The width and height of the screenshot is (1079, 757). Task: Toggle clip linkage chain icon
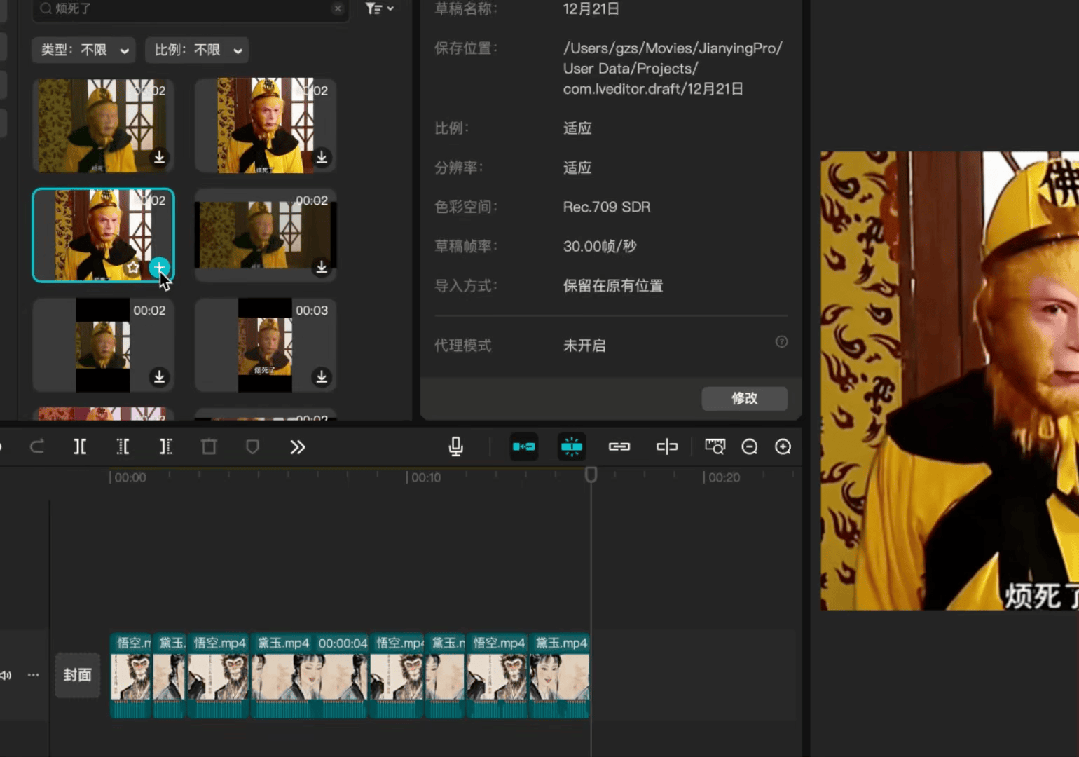619,447
